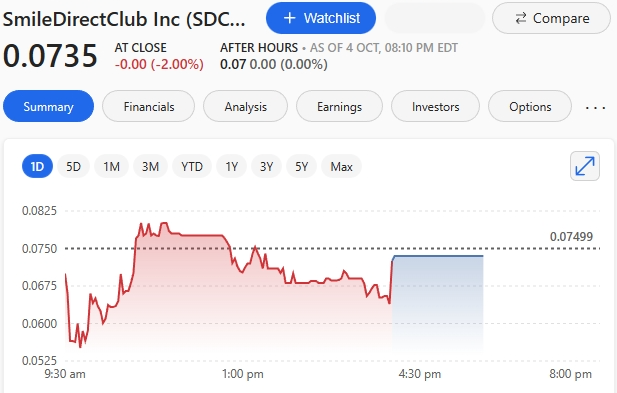Switch to the Financials tab
617x393 pixels.
click(x=149, y=106)
